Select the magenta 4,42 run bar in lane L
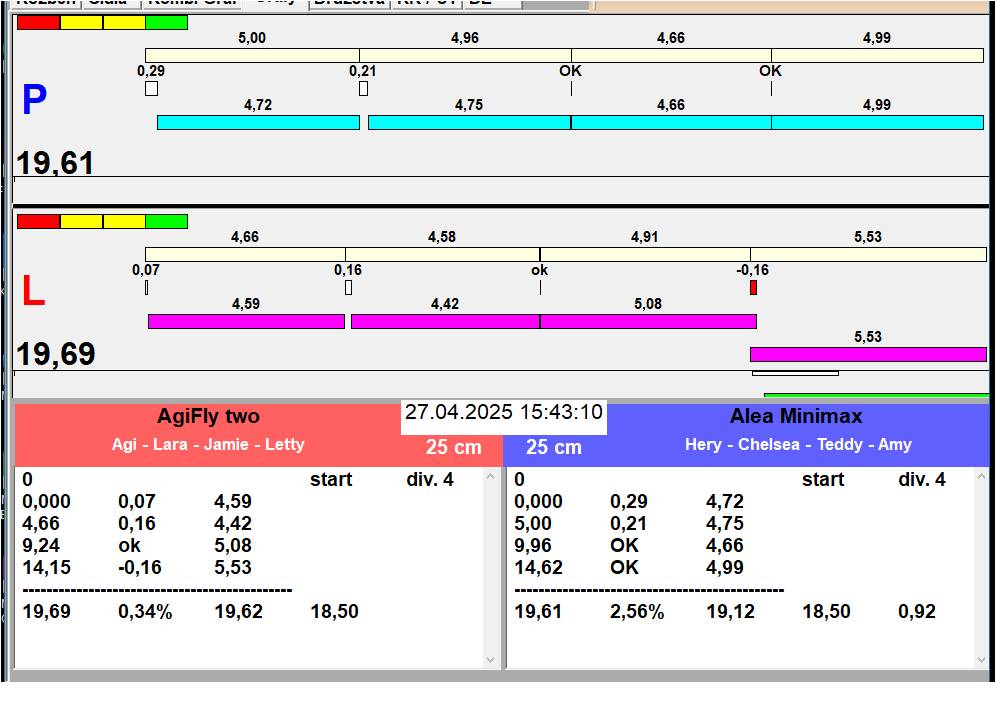The width and height of the screenshot is (995, 716). click(445, 321)
